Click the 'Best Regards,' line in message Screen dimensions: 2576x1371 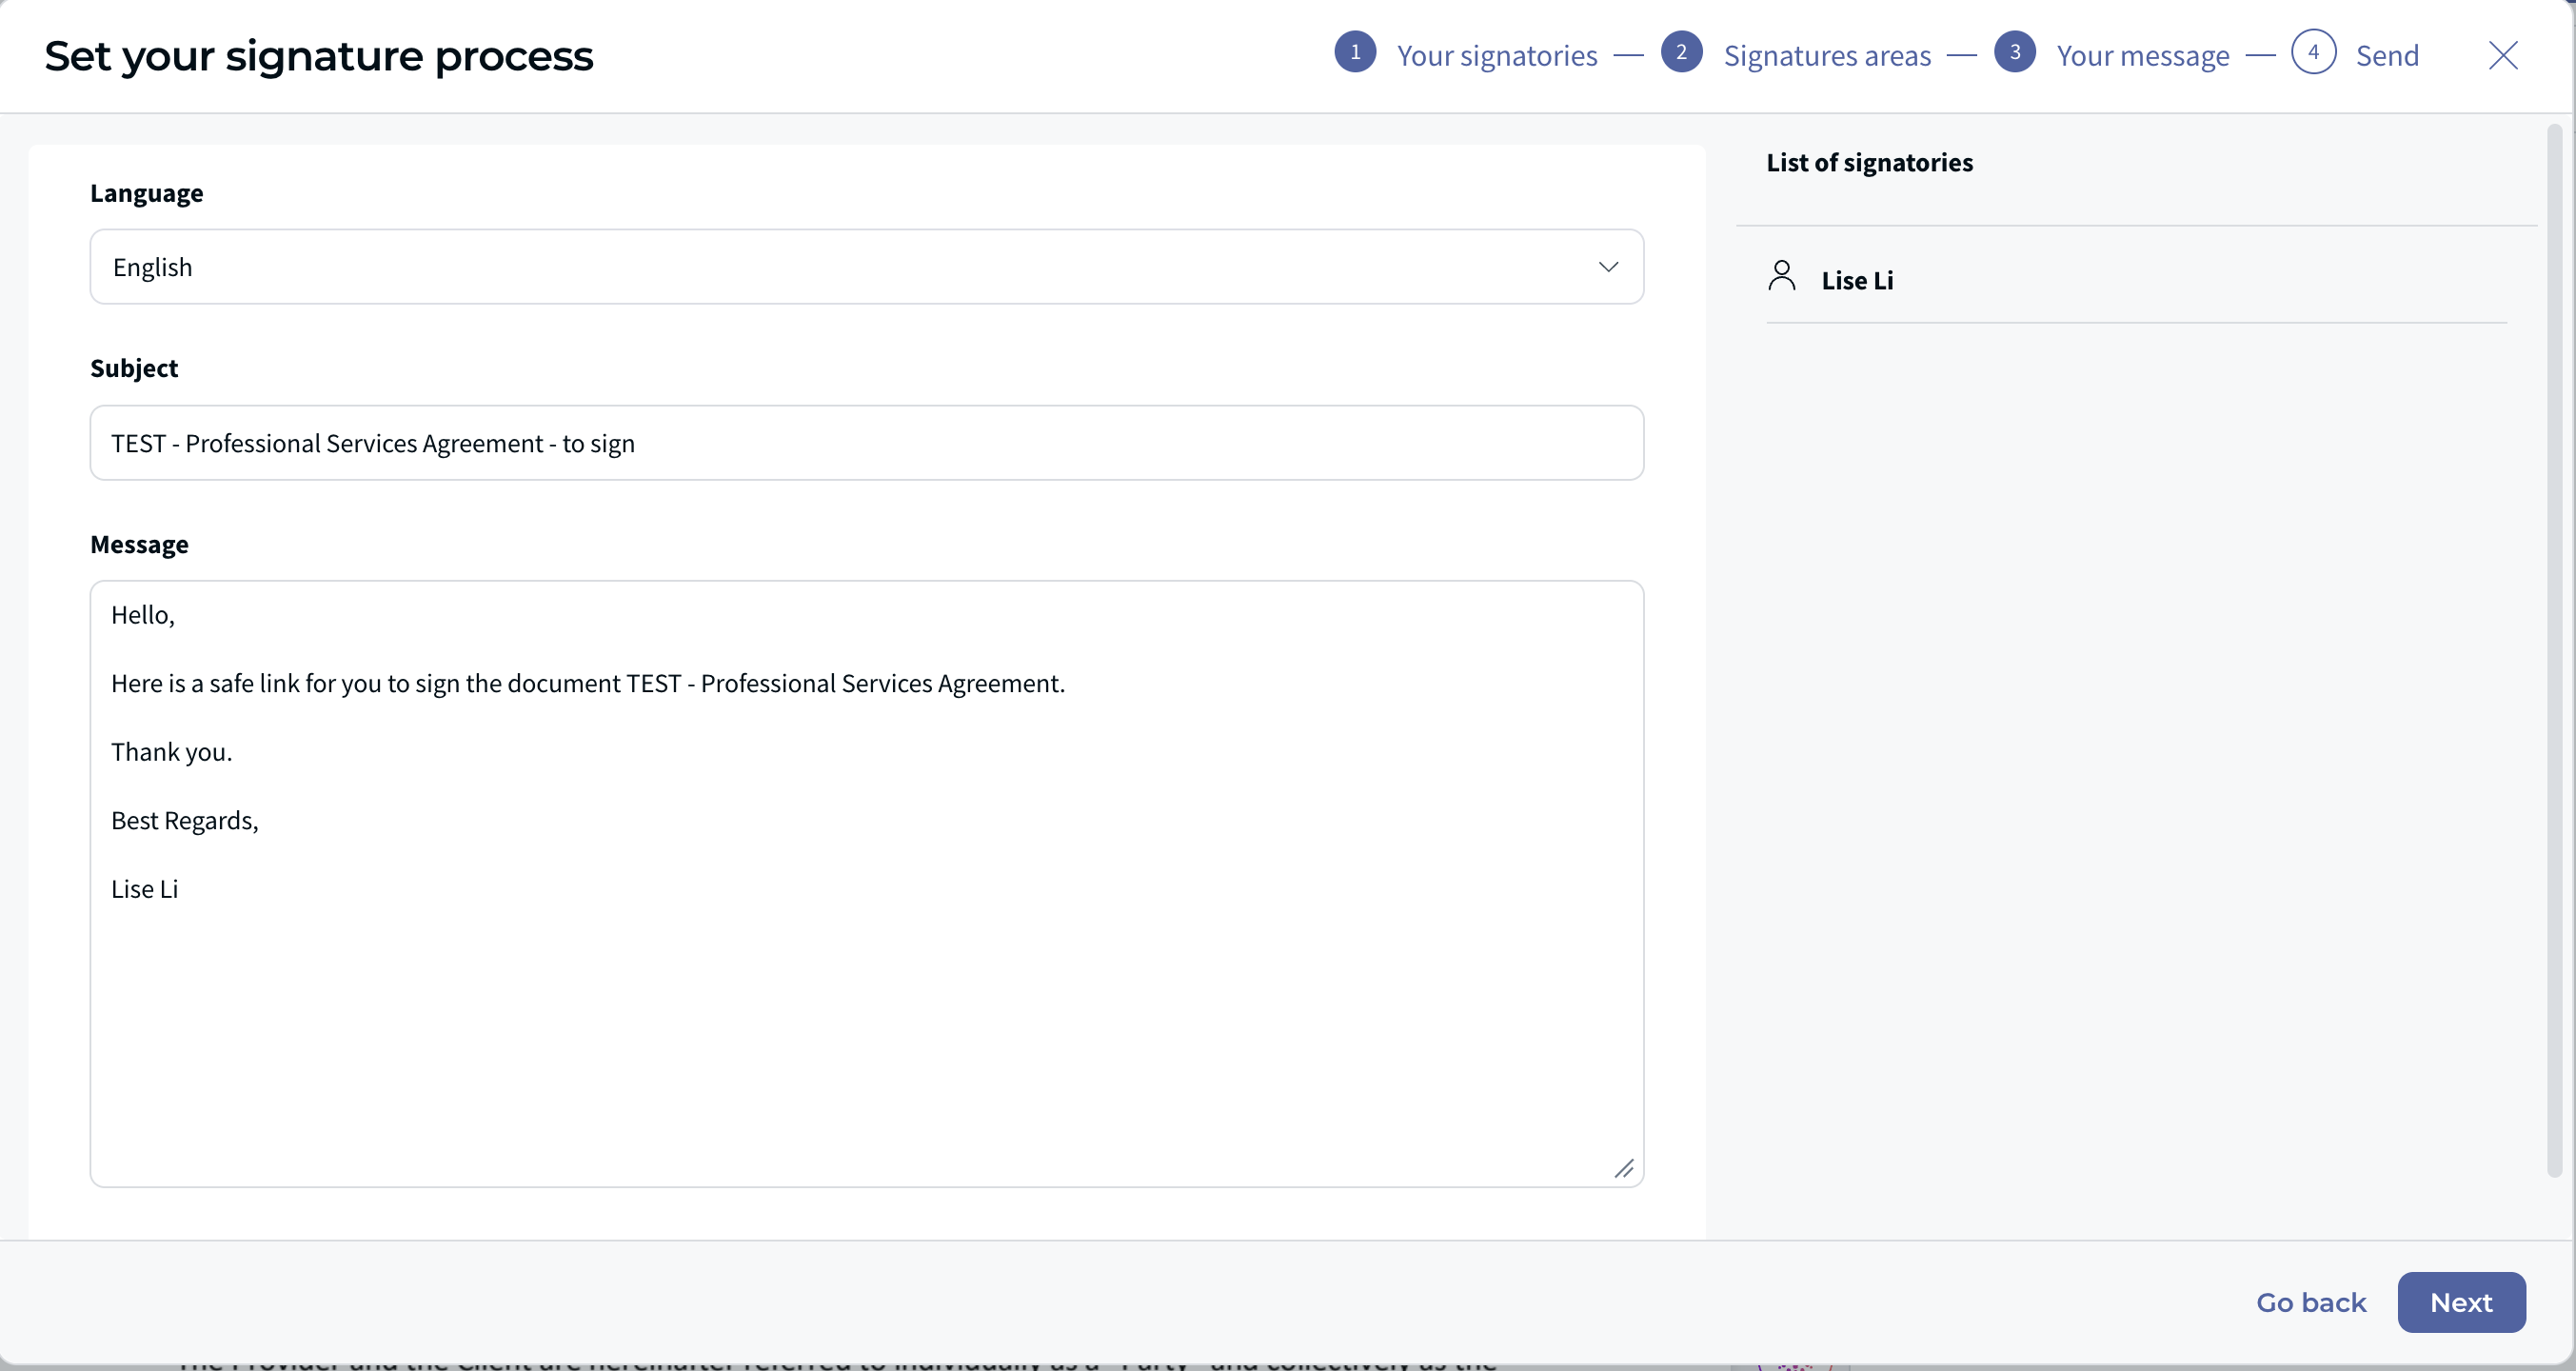point(185,821)
